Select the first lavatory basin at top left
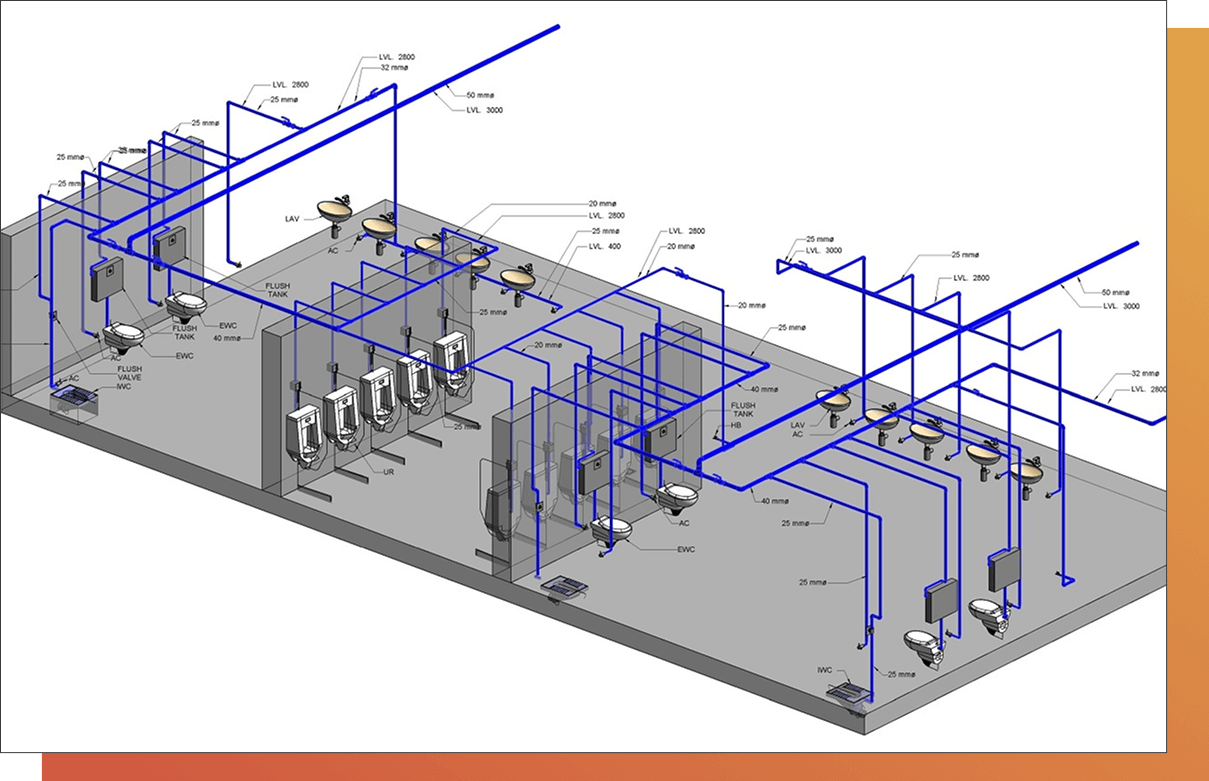Image resolution: width=1209 pixels, height=781 pixels. [x=335, y=209]
